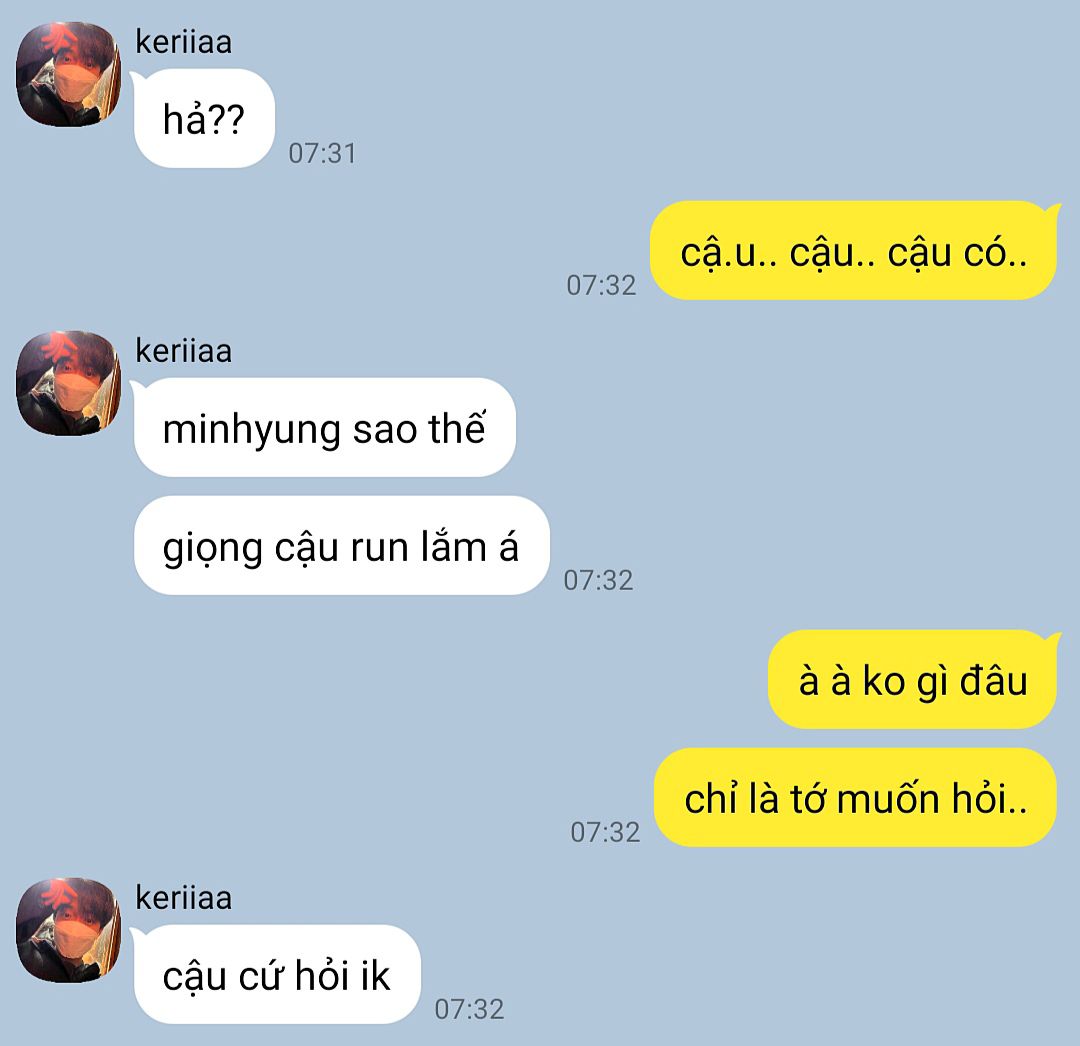Image resolution: width=1080 pixels, height=1046 pixels.
Task: Select the "hả??" message bubble
Action: (205, 118)
